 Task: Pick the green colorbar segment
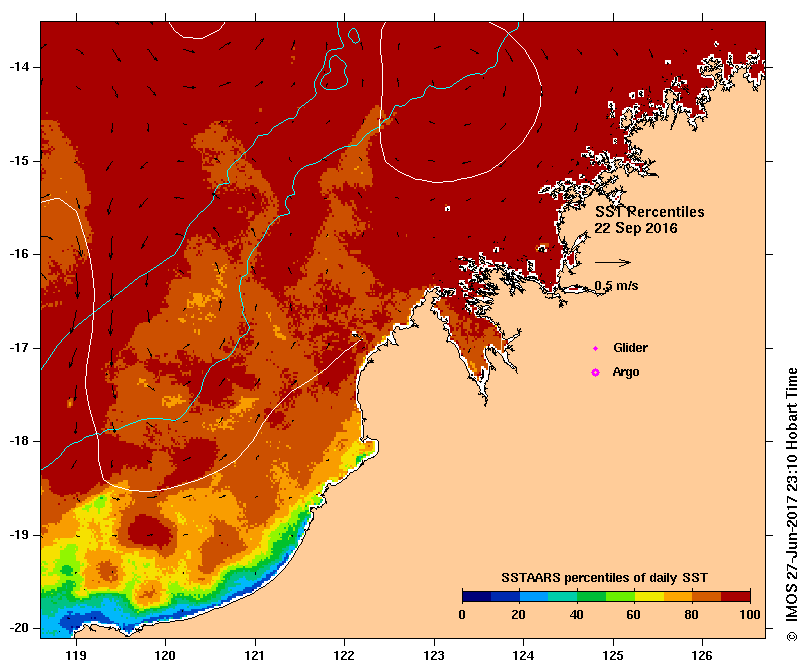click(x=592, y=597)
